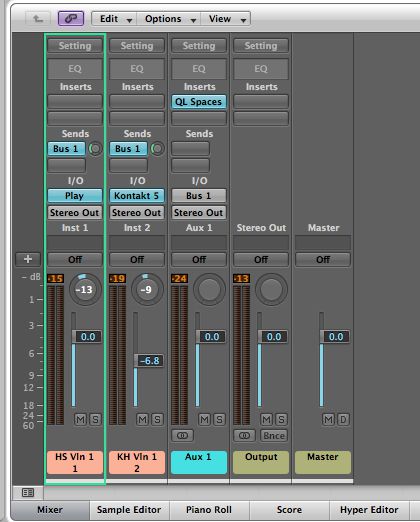This screenshot has height=522, width=420.
Task: Click the Inst 2 fader at -6.8
Action: (149, 361)
